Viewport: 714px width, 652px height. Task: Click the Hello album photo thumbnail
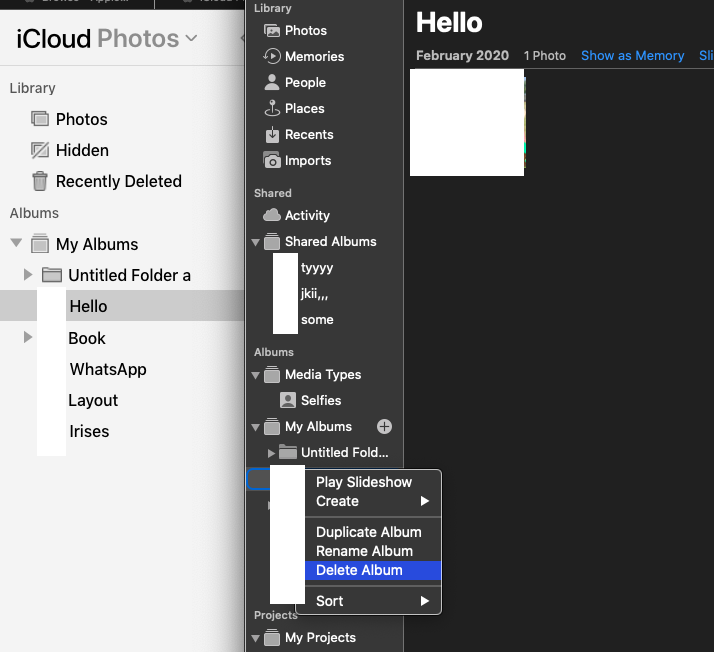pos(468,122)
